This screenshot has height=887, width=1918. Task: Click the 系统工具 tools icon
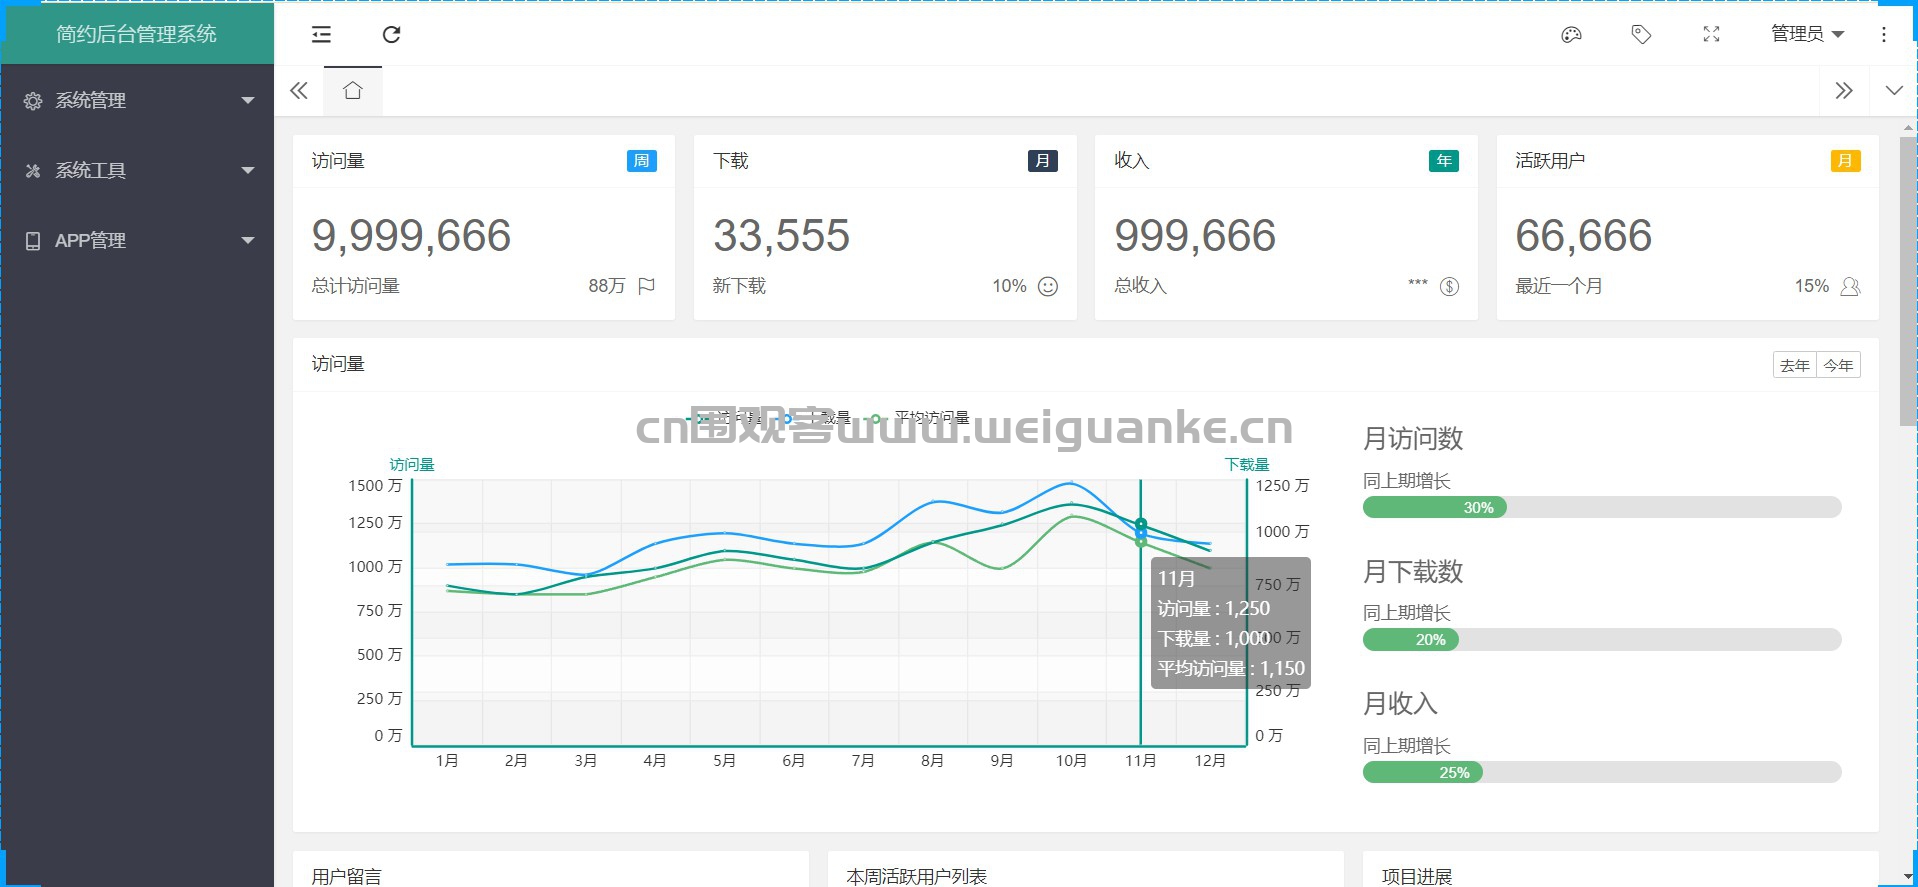tap(33, 171)
